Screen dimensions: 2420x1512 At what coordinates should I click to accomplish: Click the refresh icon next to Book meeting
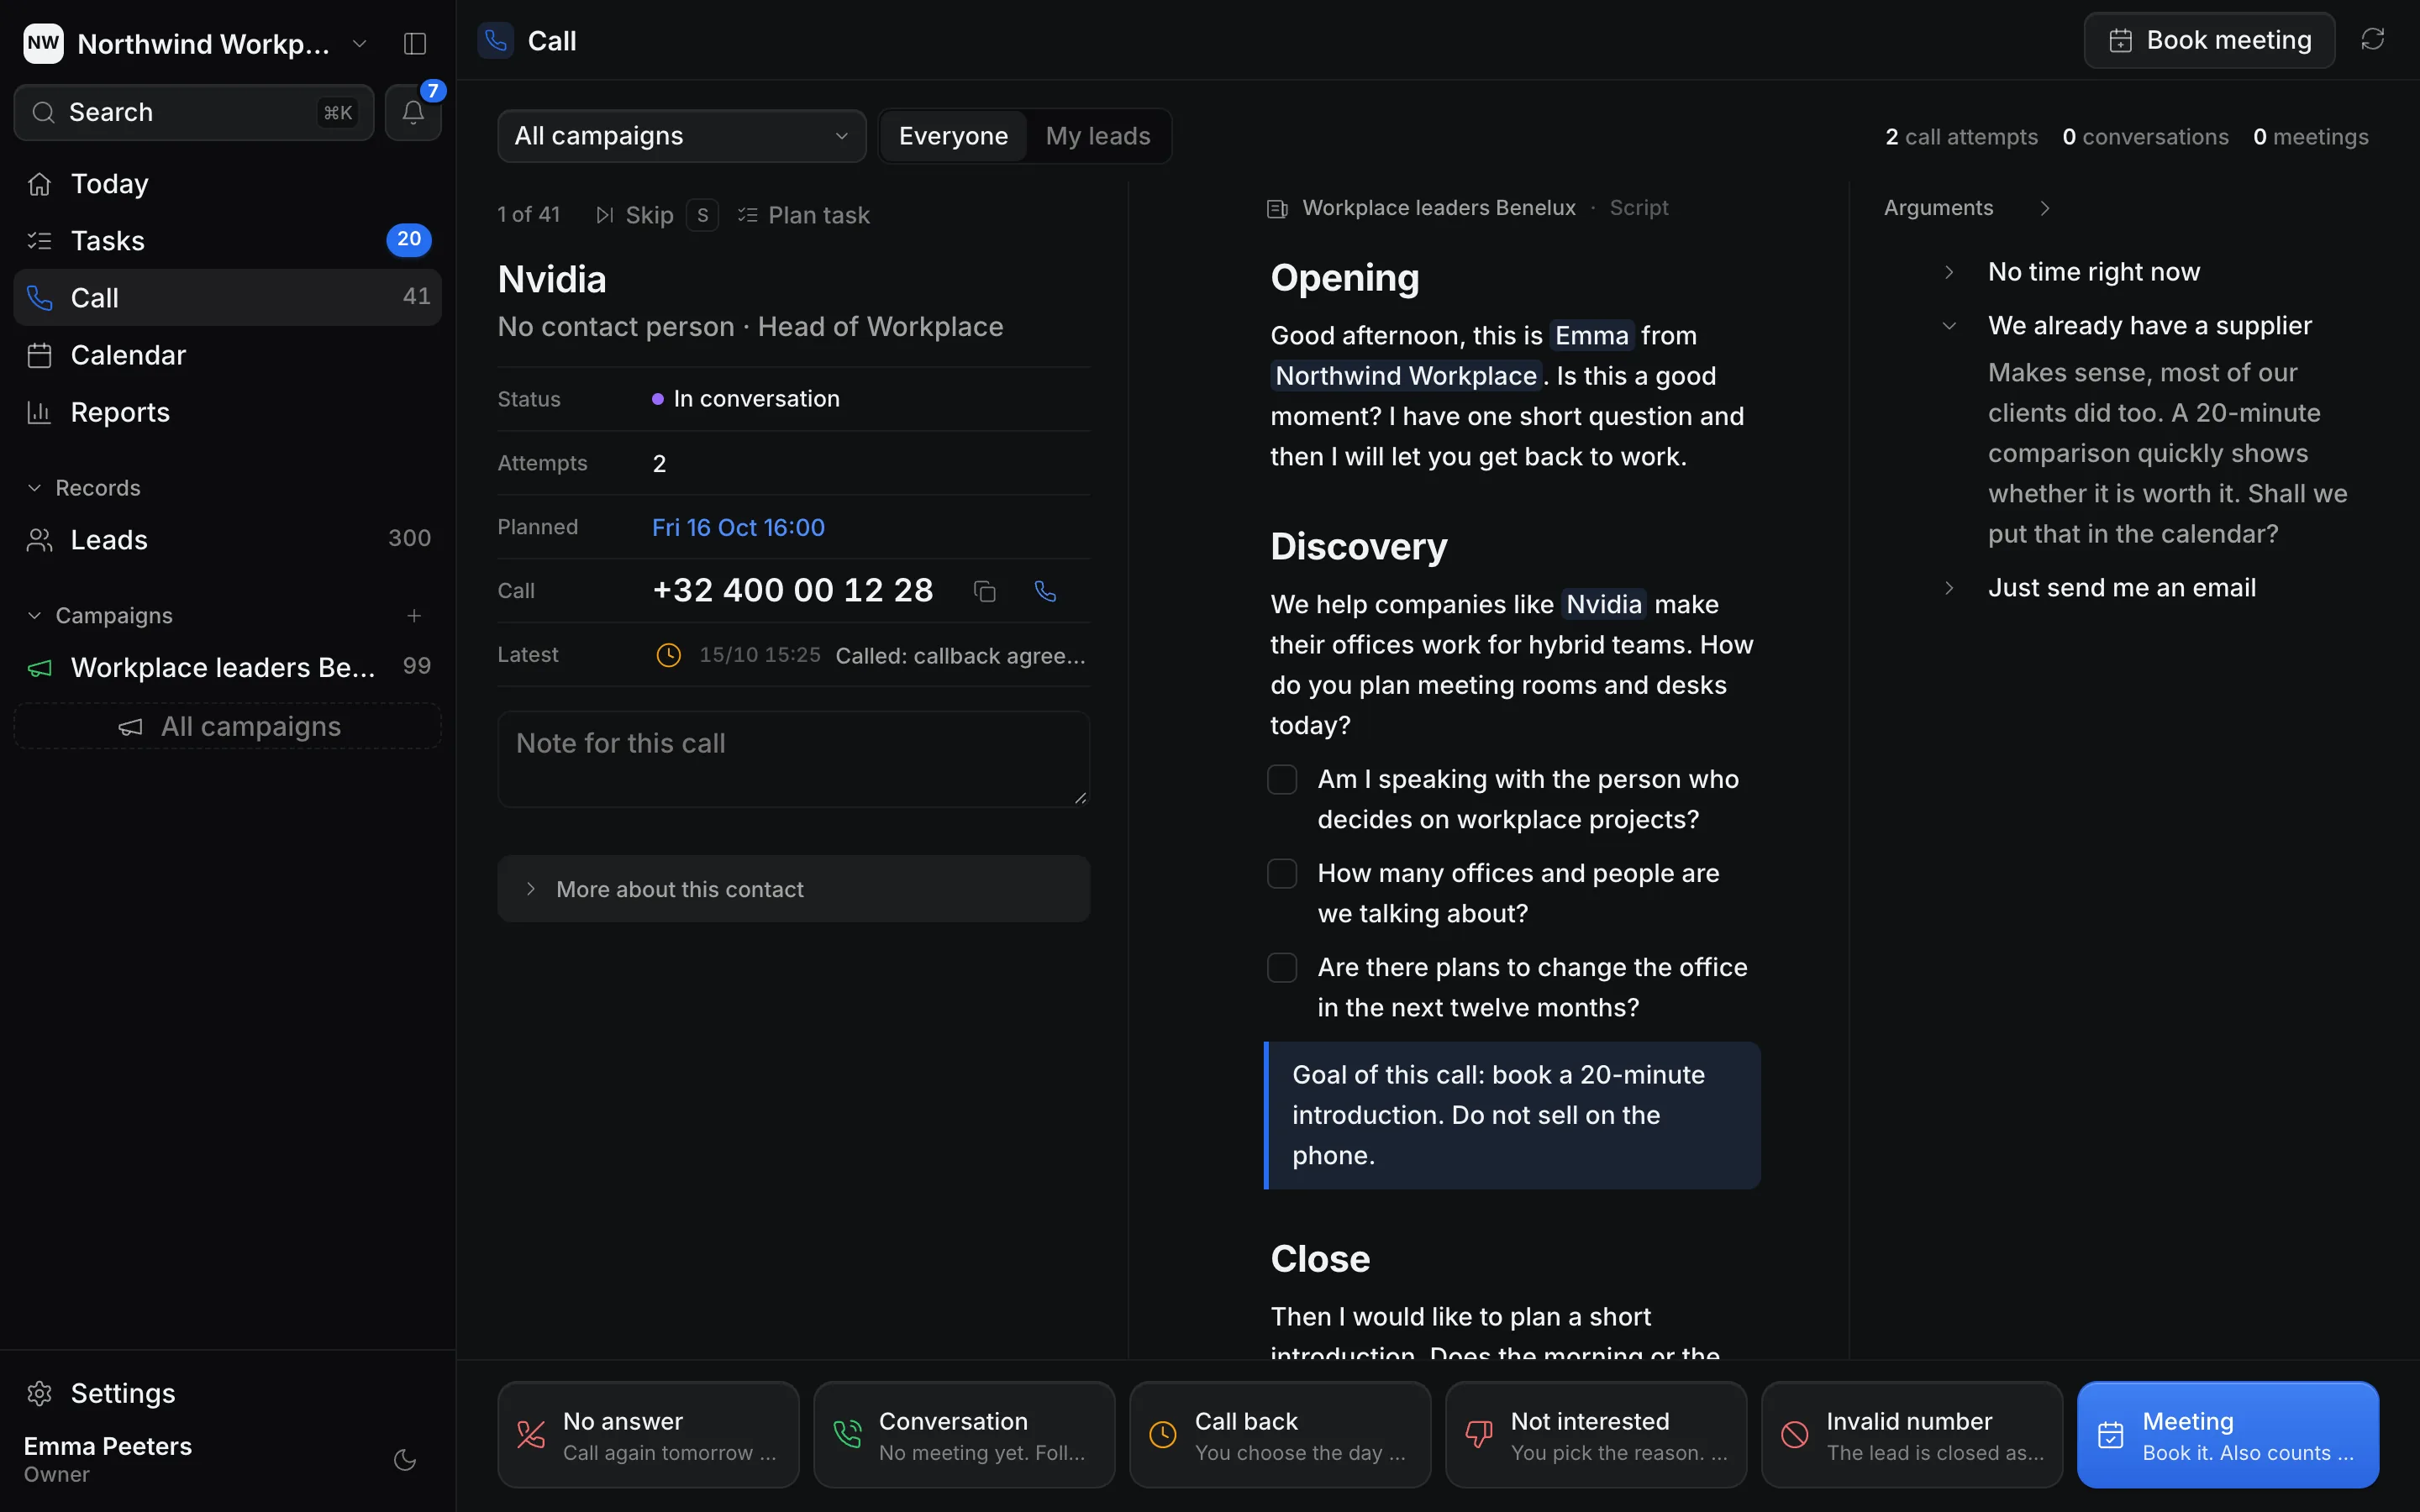(x=2372, y=40)
